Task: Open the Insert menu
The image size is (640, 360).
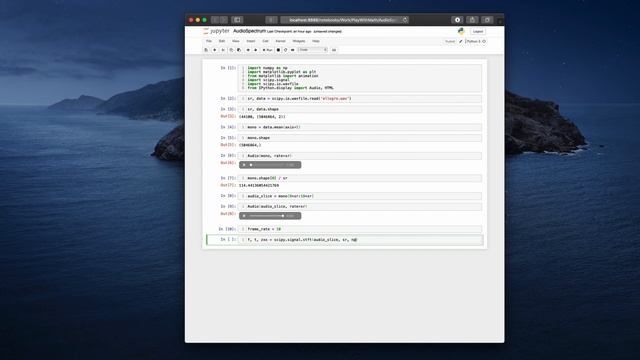Action: [x=251, y=41]
